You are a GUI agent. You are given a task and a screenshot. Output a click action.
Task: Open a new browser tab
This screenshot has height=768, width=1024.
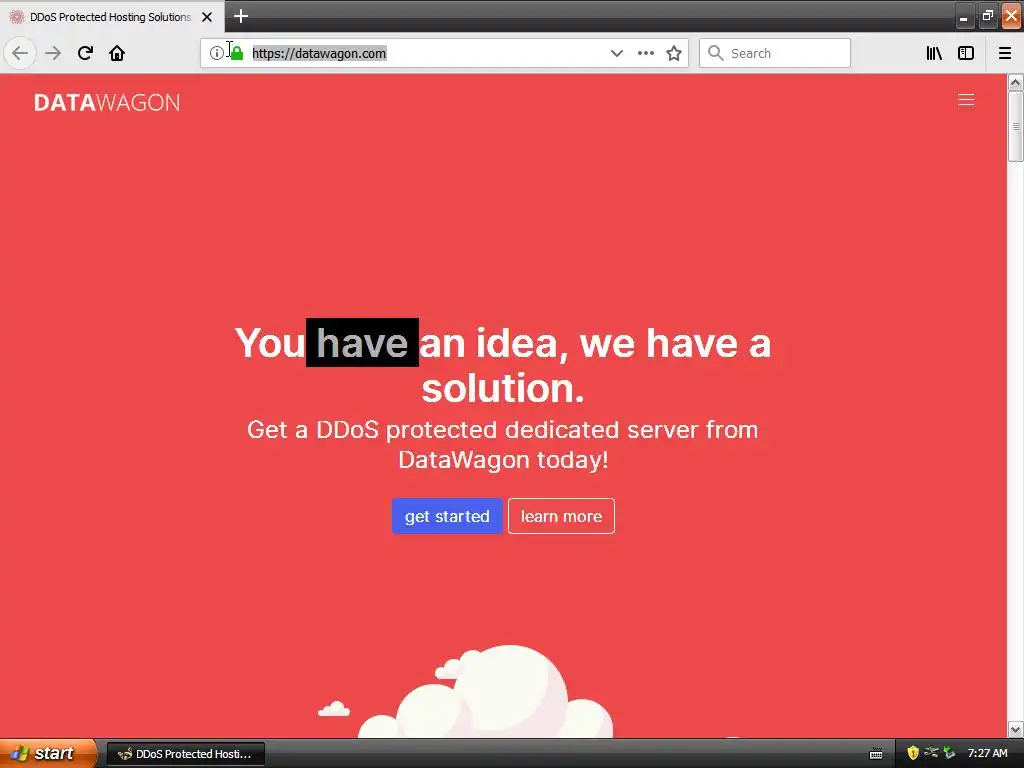coord(241,16)
